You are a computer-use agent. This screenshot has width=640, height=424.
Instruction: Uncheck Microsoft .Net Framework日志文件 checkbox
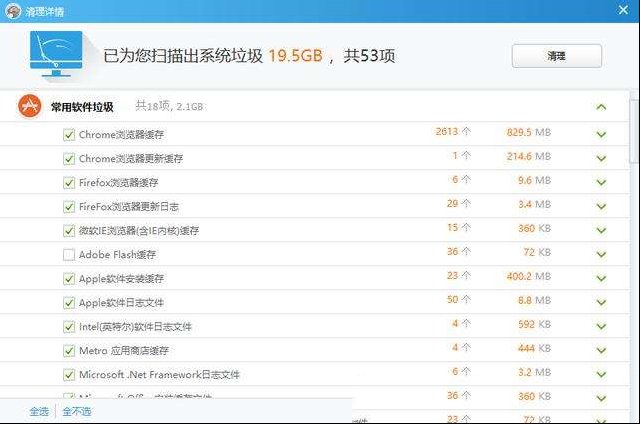(69, 375)
